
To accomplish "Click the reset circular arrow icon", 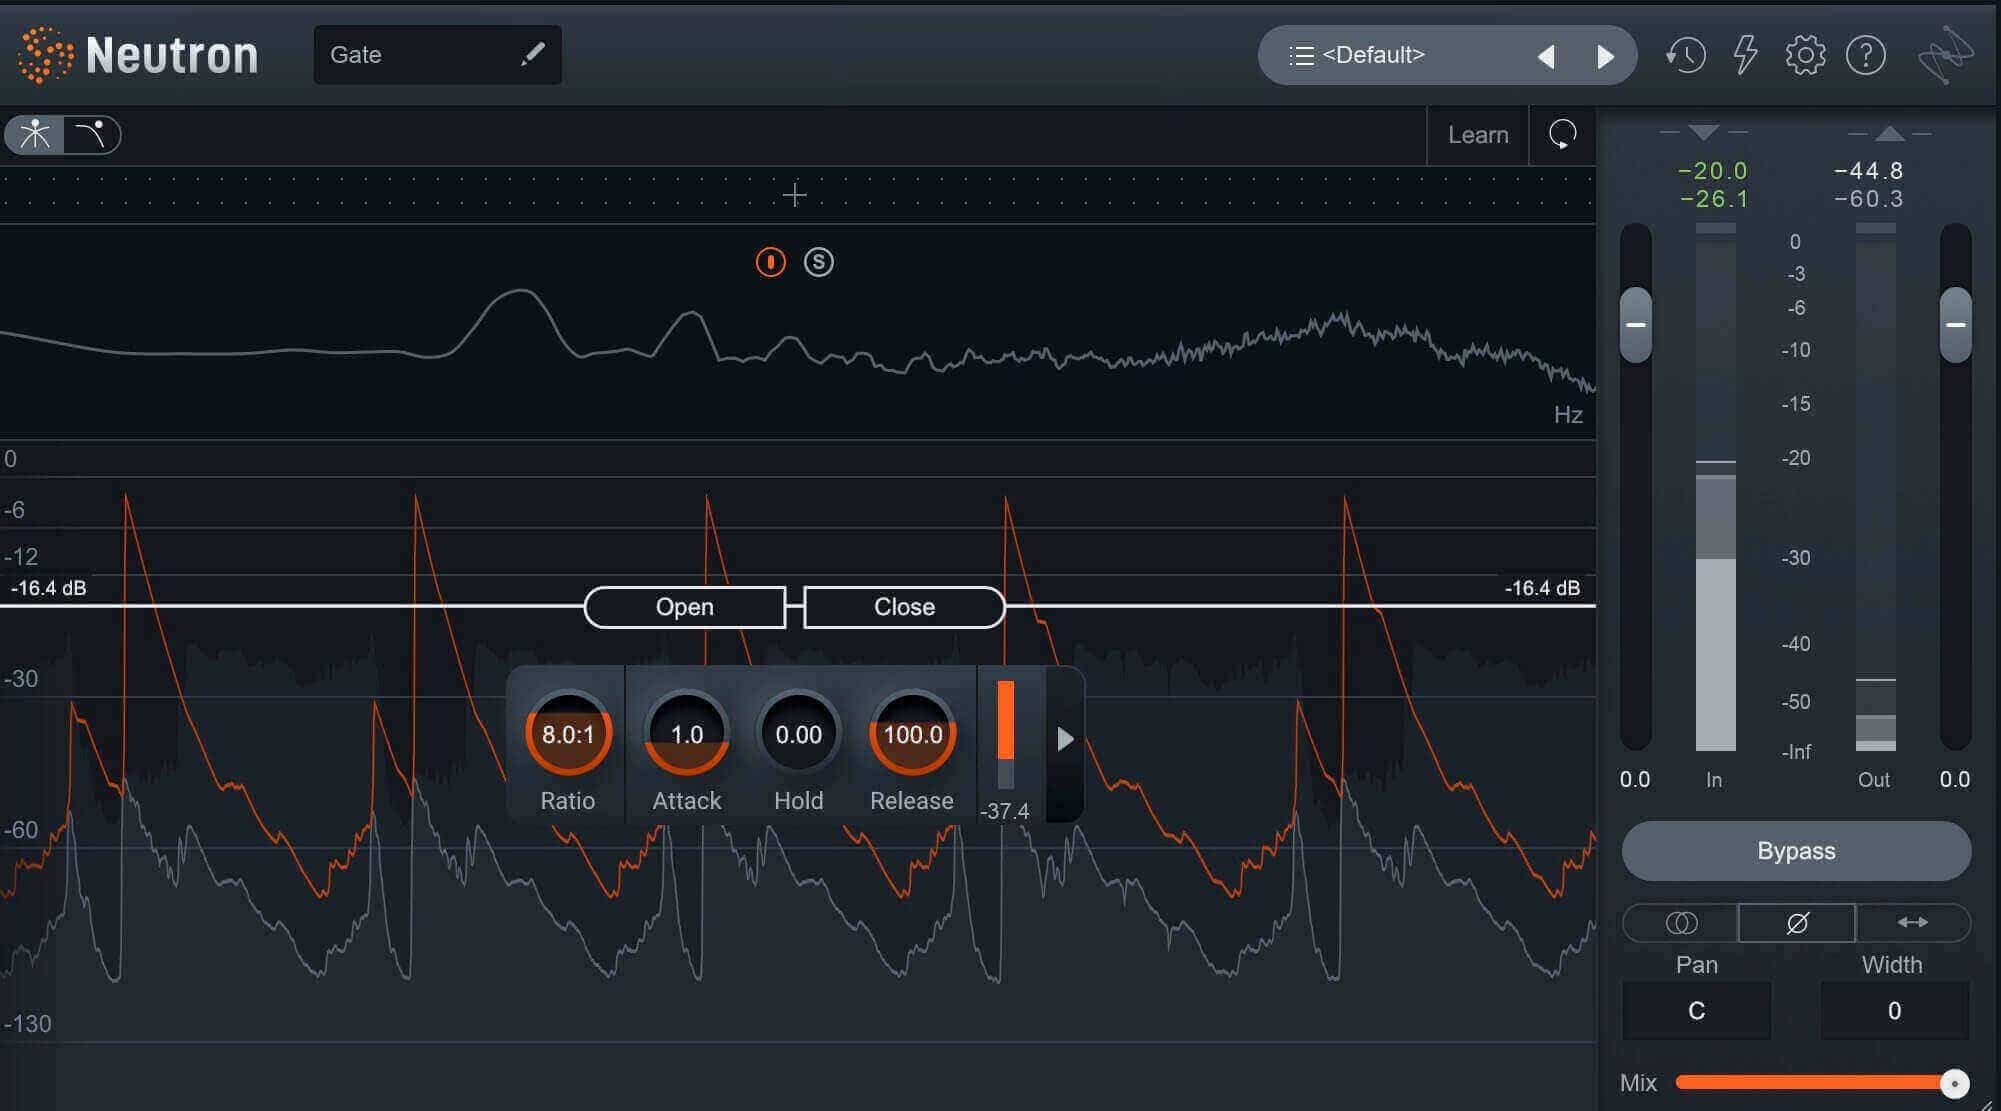I will 1562,134.
